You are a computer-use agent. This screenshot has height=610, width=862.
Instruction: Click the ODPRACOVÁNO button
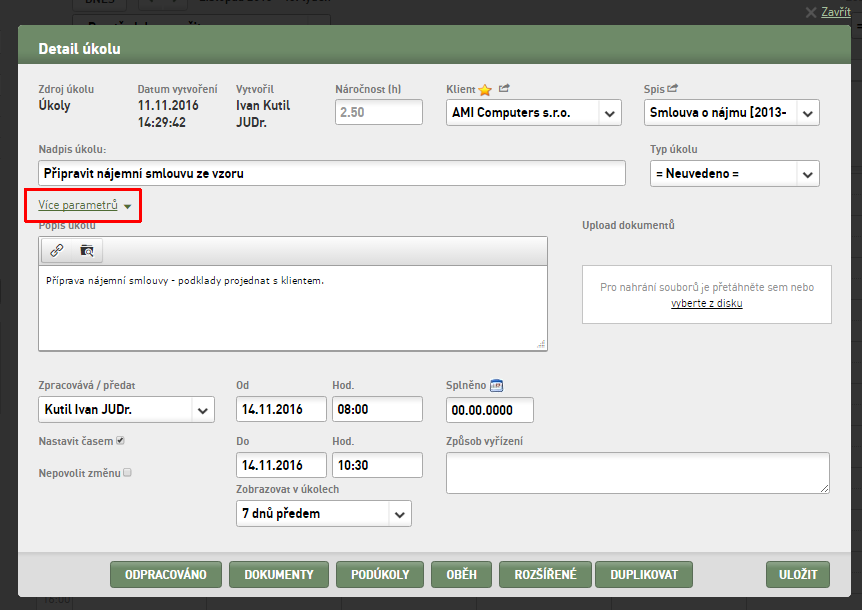pos(166,574)
